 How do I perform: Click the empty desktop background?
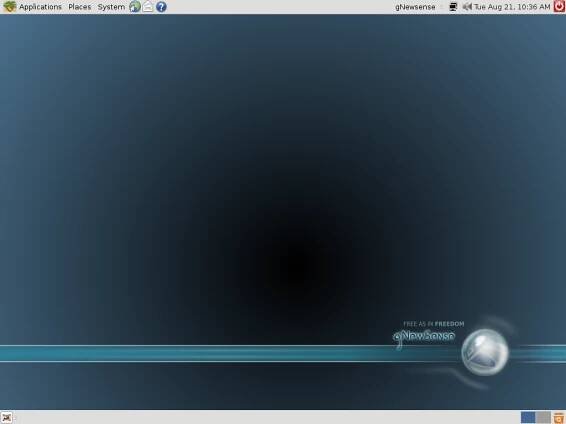(x=217, y=180)
